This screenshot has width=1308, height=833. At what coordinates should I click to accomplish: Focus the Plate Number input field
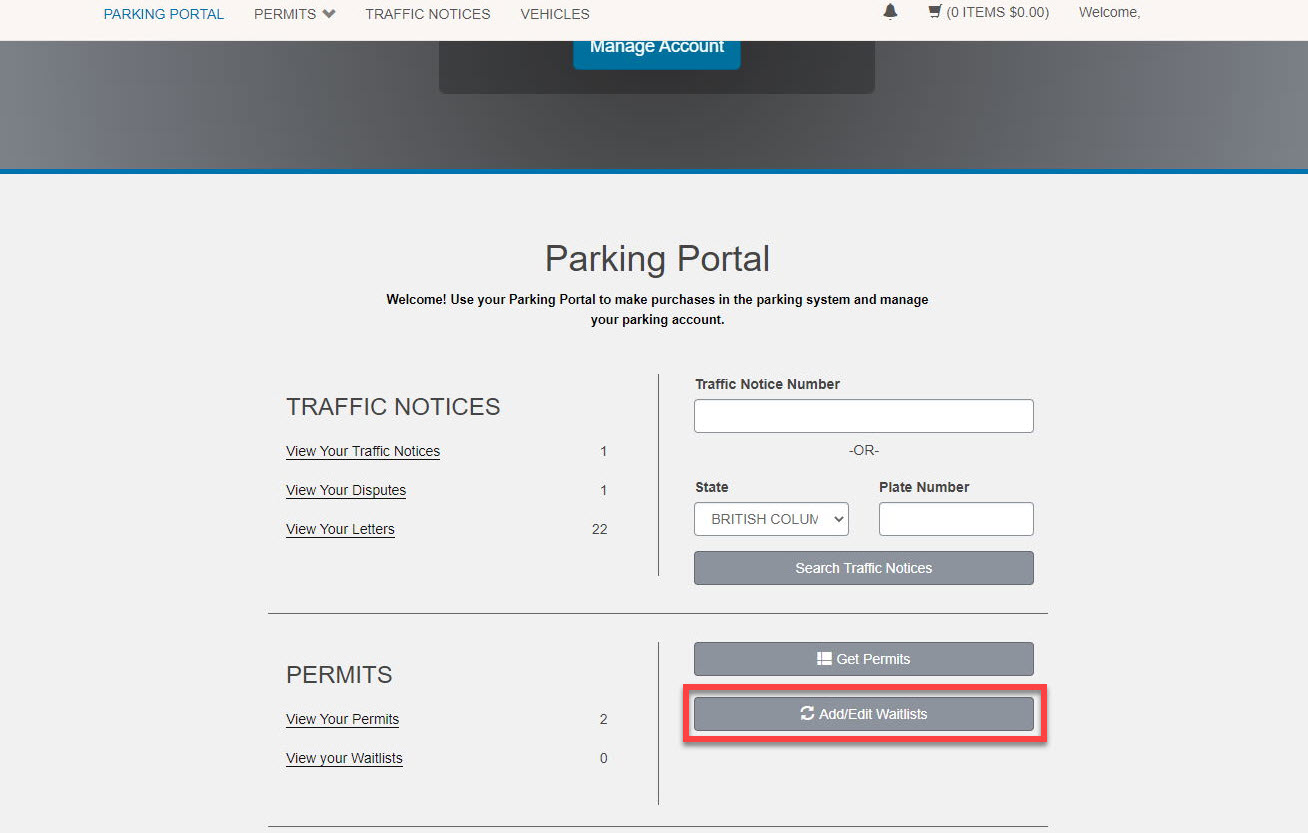(x=956, y=519)
